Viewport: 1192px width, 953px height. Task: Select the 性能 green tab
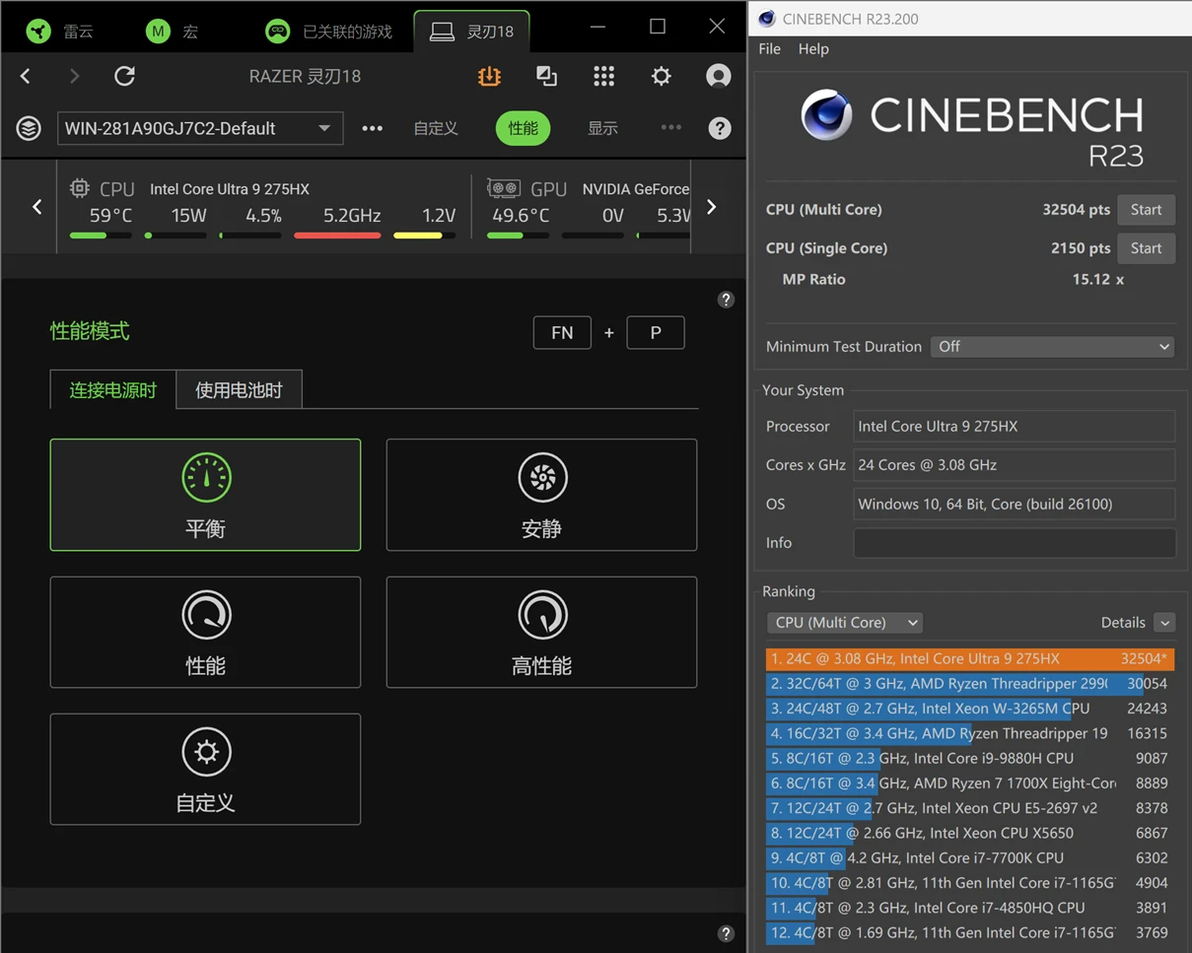pyautogui.click(x=523, y=128)
